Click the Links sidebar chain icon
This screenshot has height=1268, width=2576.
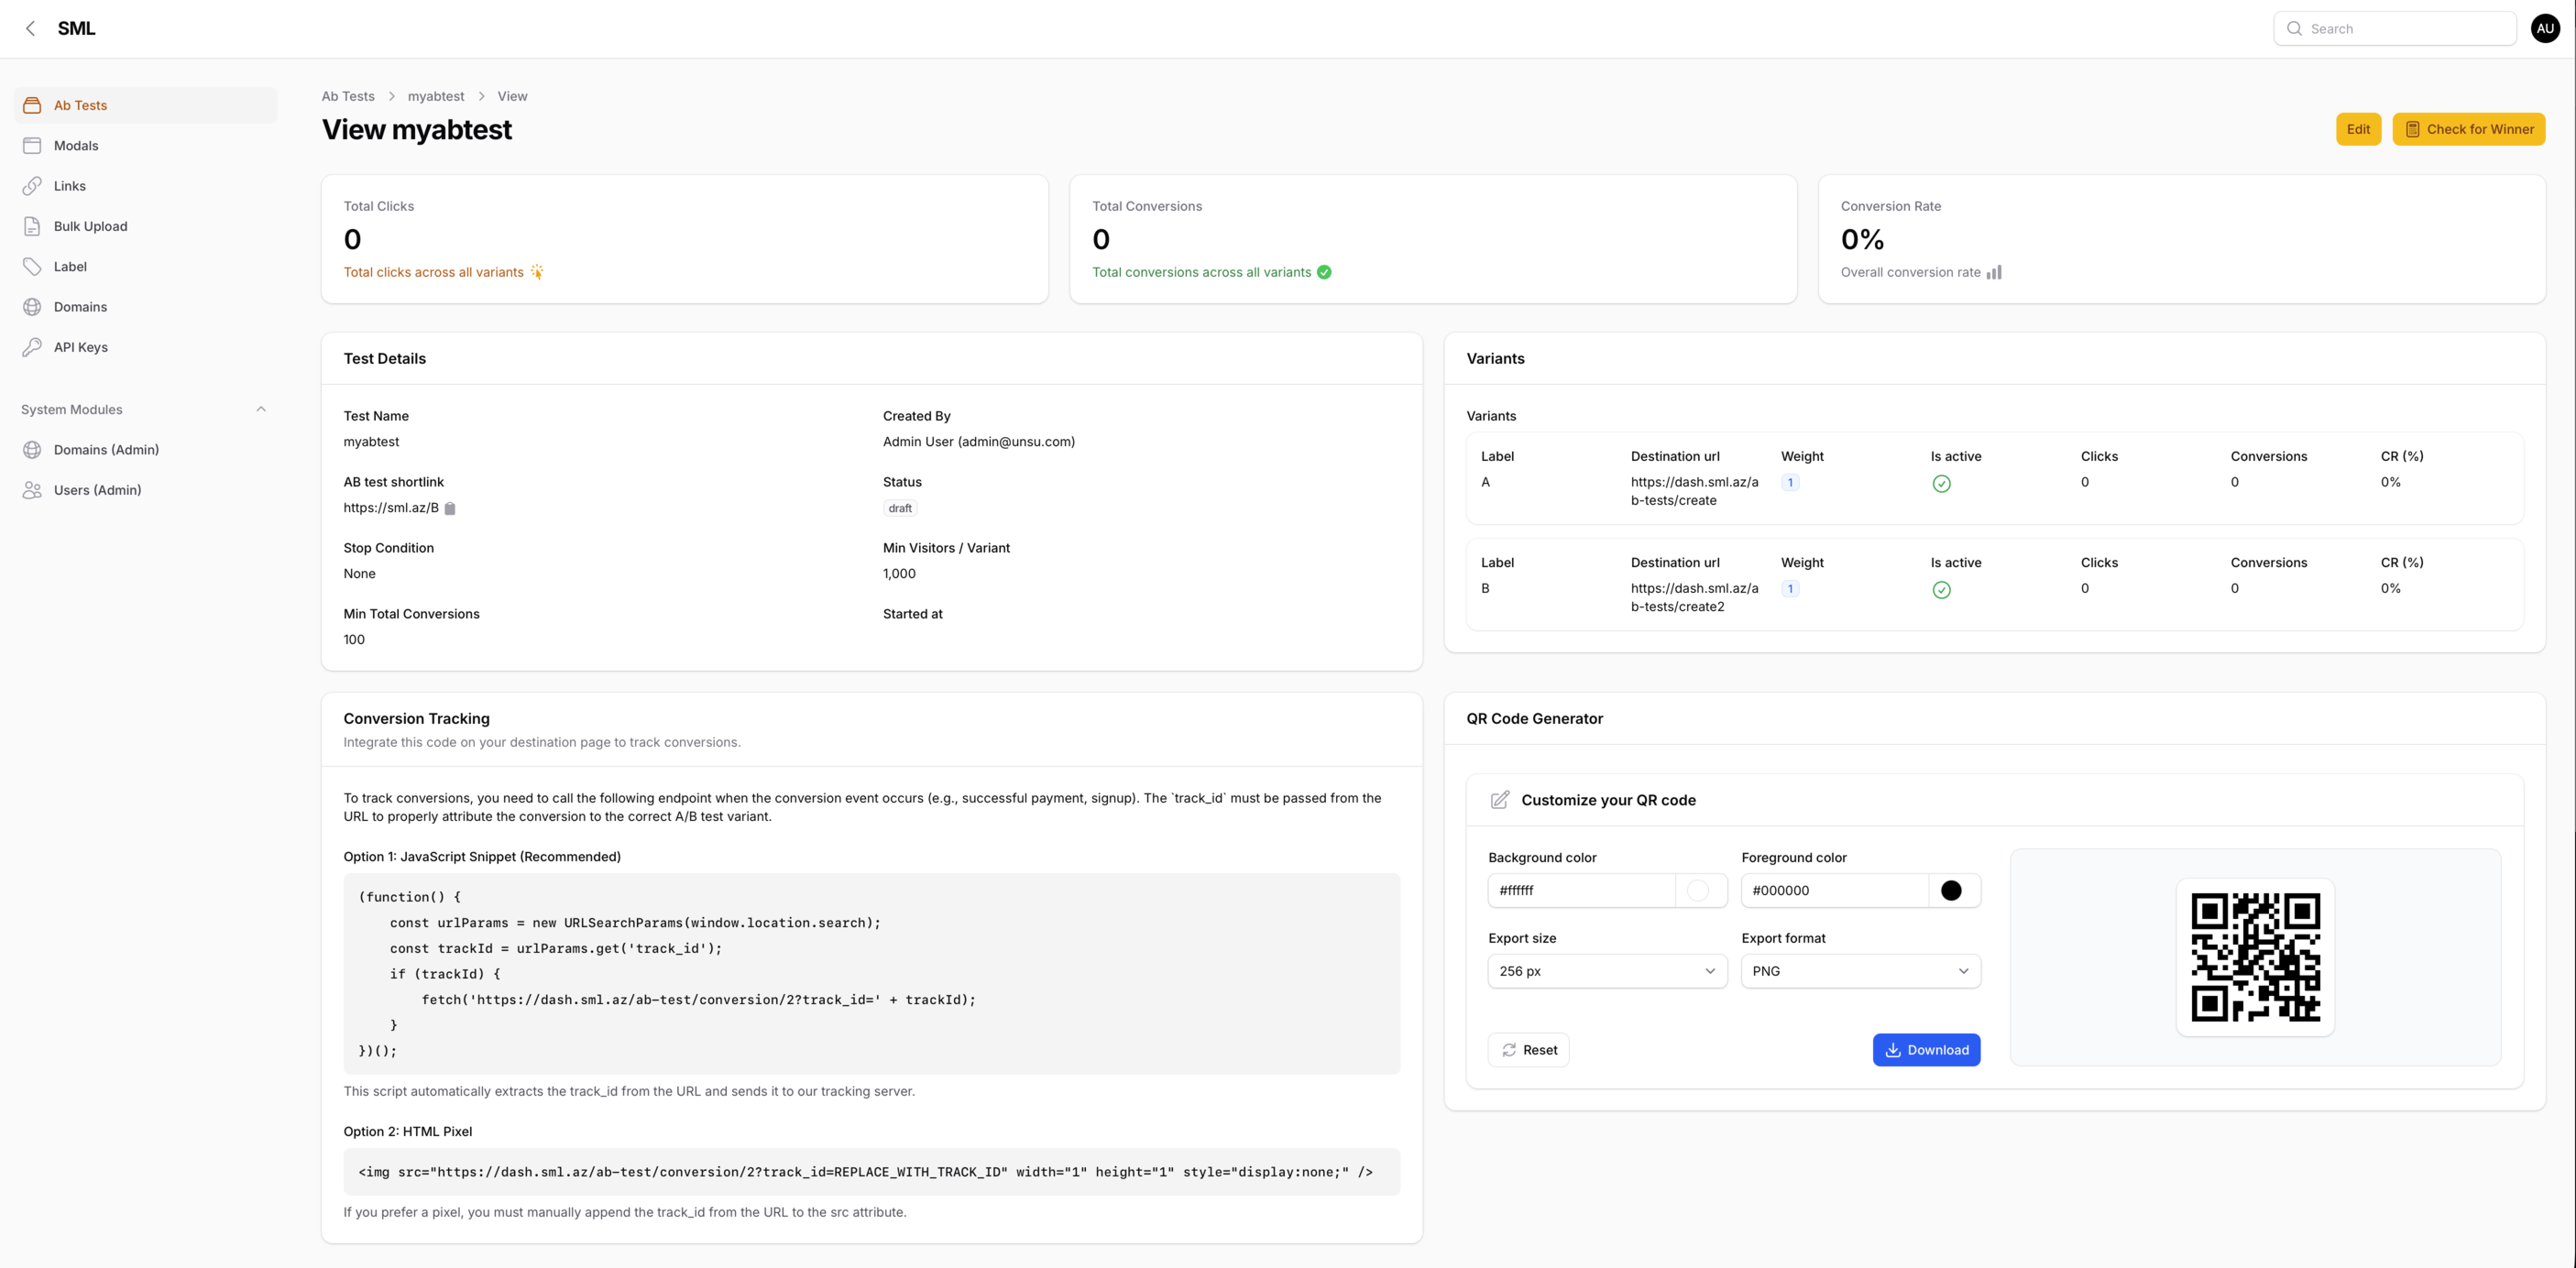(x=32, y=186)
